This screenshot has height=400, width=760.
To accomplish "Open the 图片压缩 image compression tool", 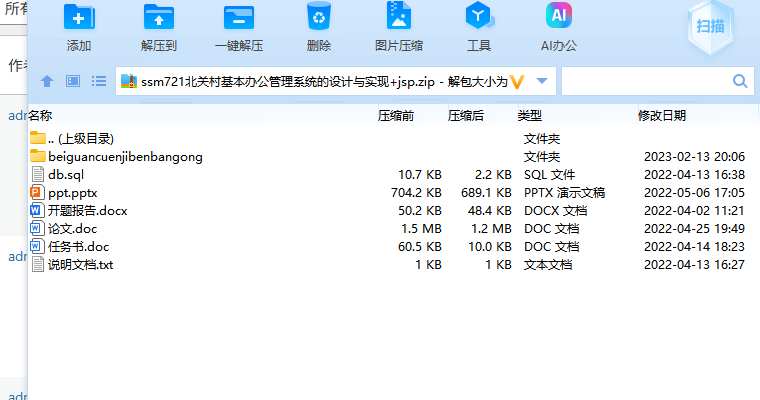I will [398, 18].
